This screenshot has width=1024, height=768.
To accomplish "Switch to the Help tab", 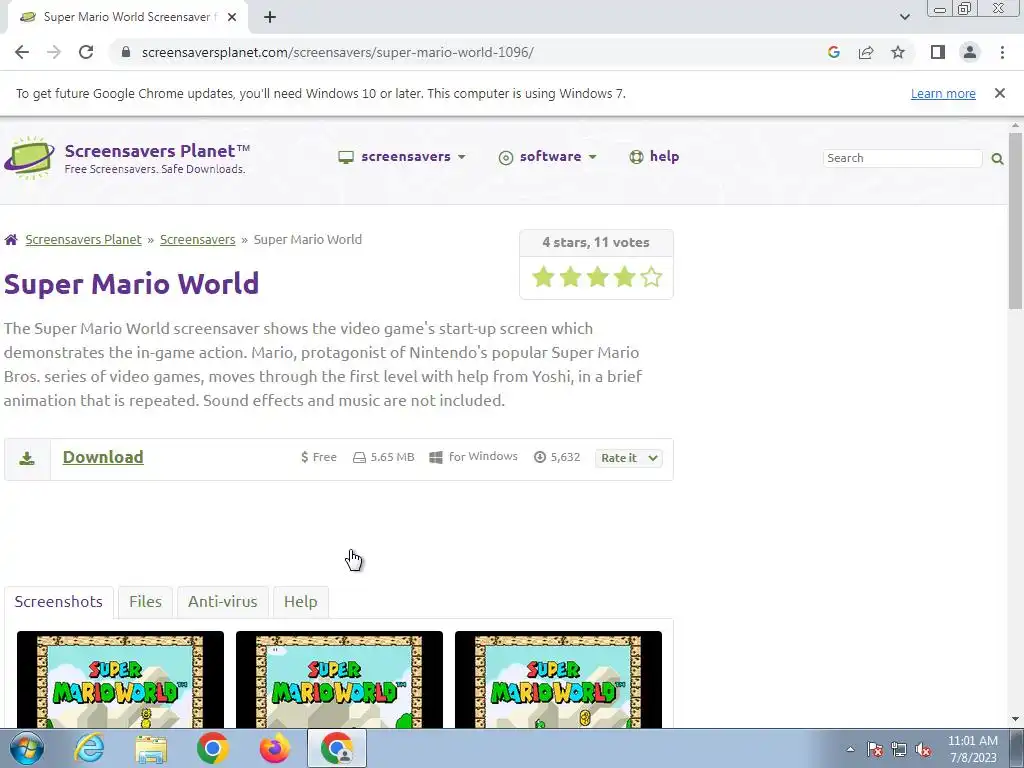I will pos(300,602).
